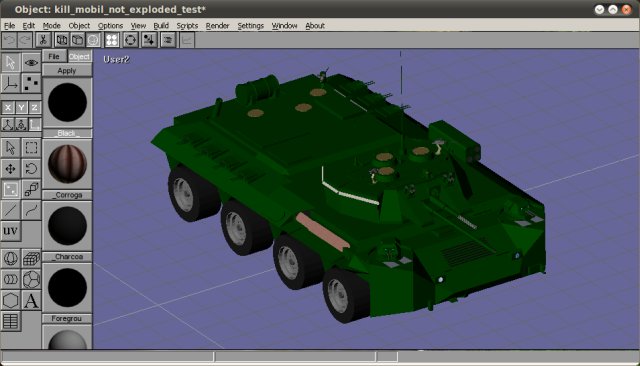640x366 pixels.
Task: Click the UV tool button
Action: coord(11,231)
